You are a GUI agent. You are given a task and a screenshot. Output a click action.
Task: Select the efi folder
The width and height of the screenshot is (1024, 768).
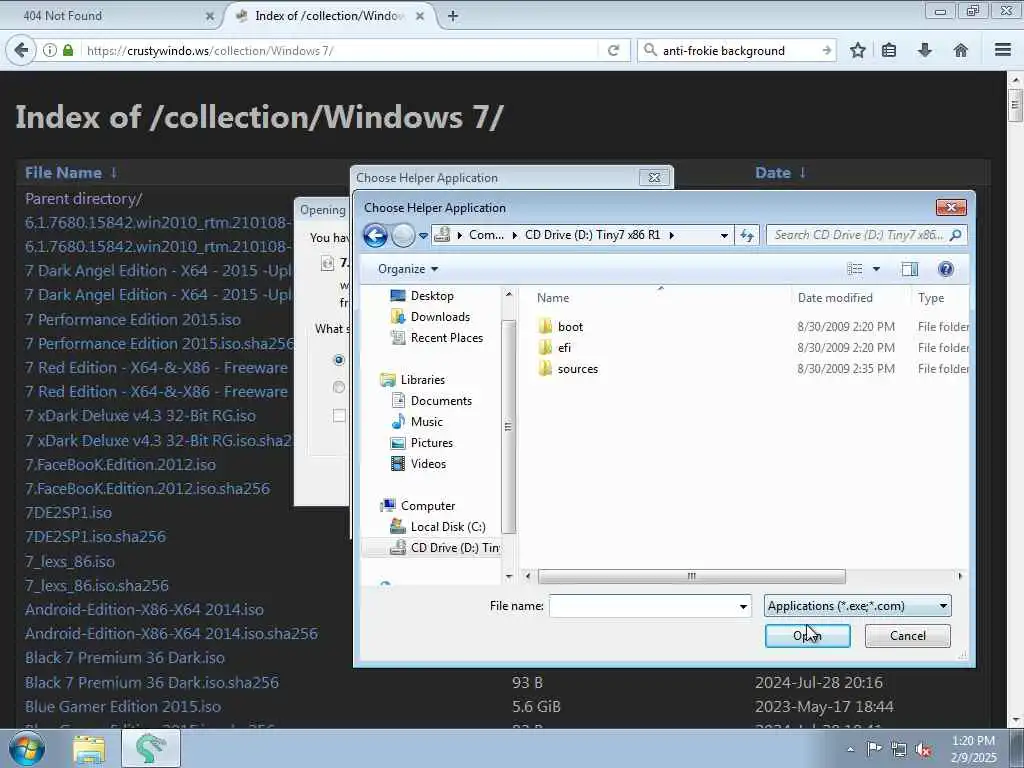click(564, 347)
